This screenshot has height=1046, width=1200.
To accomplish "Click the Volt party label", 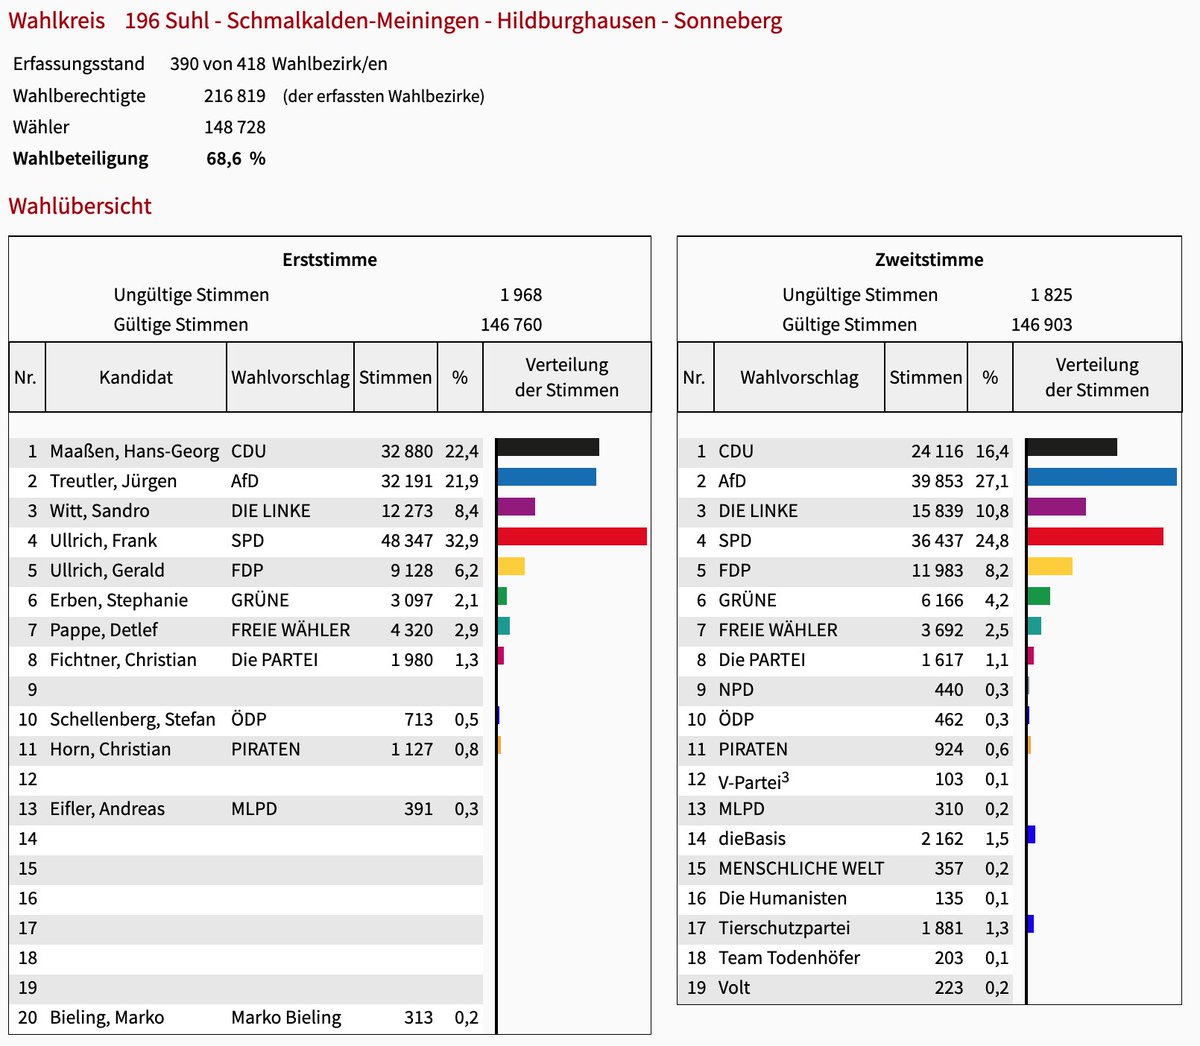I will [734, 988].
